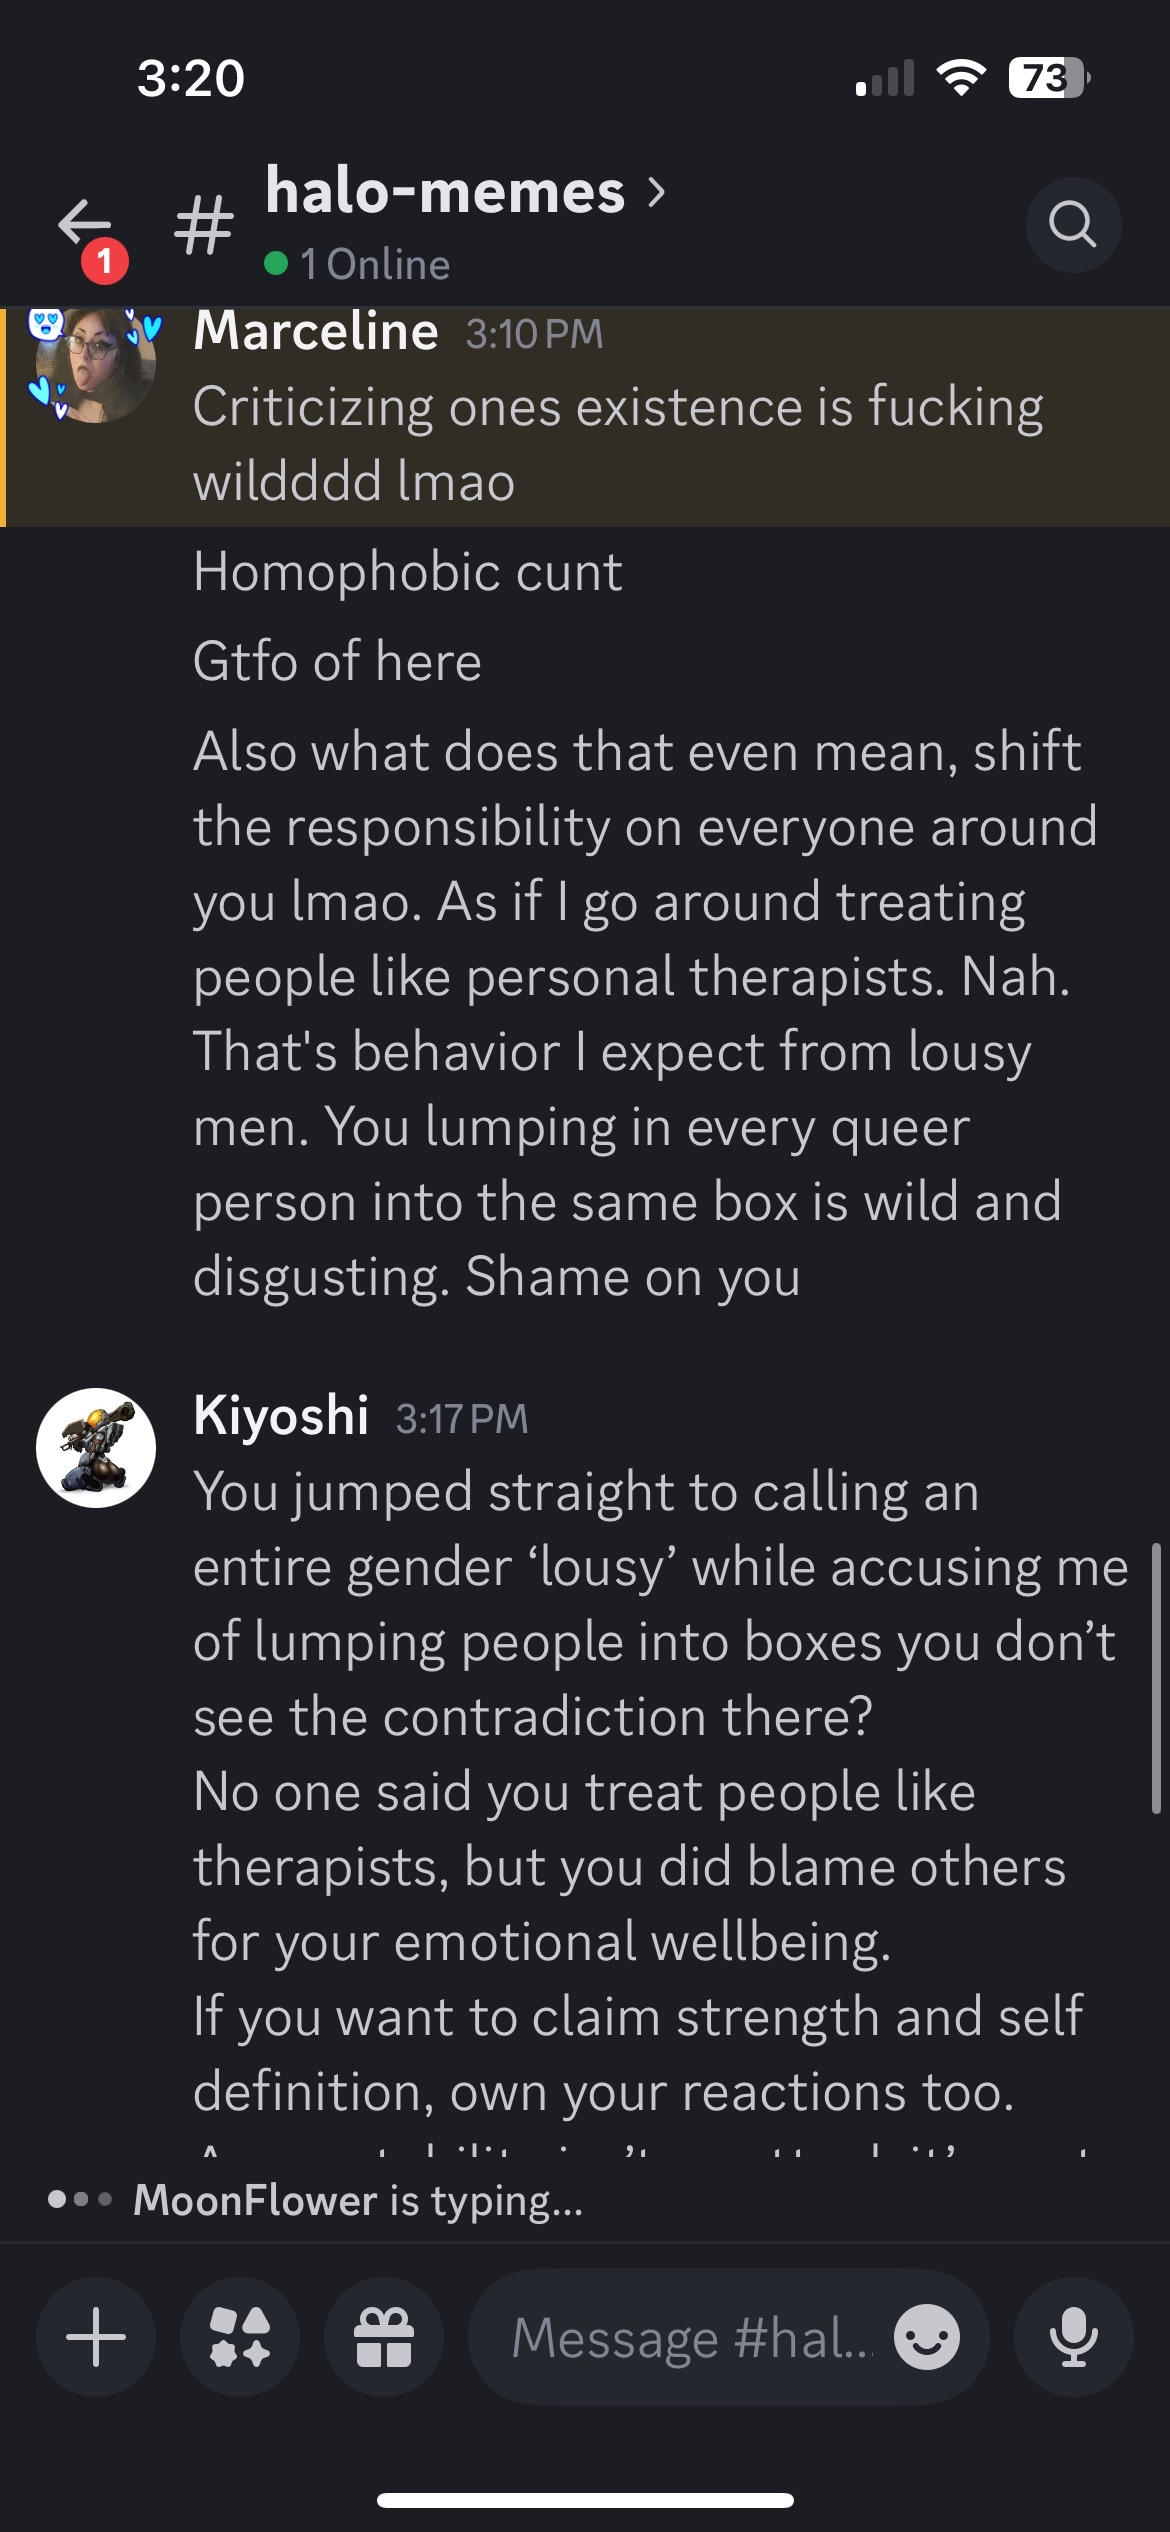1170x2532 pixels.
Task: Tap Kiyoshi's username
Action: coord(281,1416)
